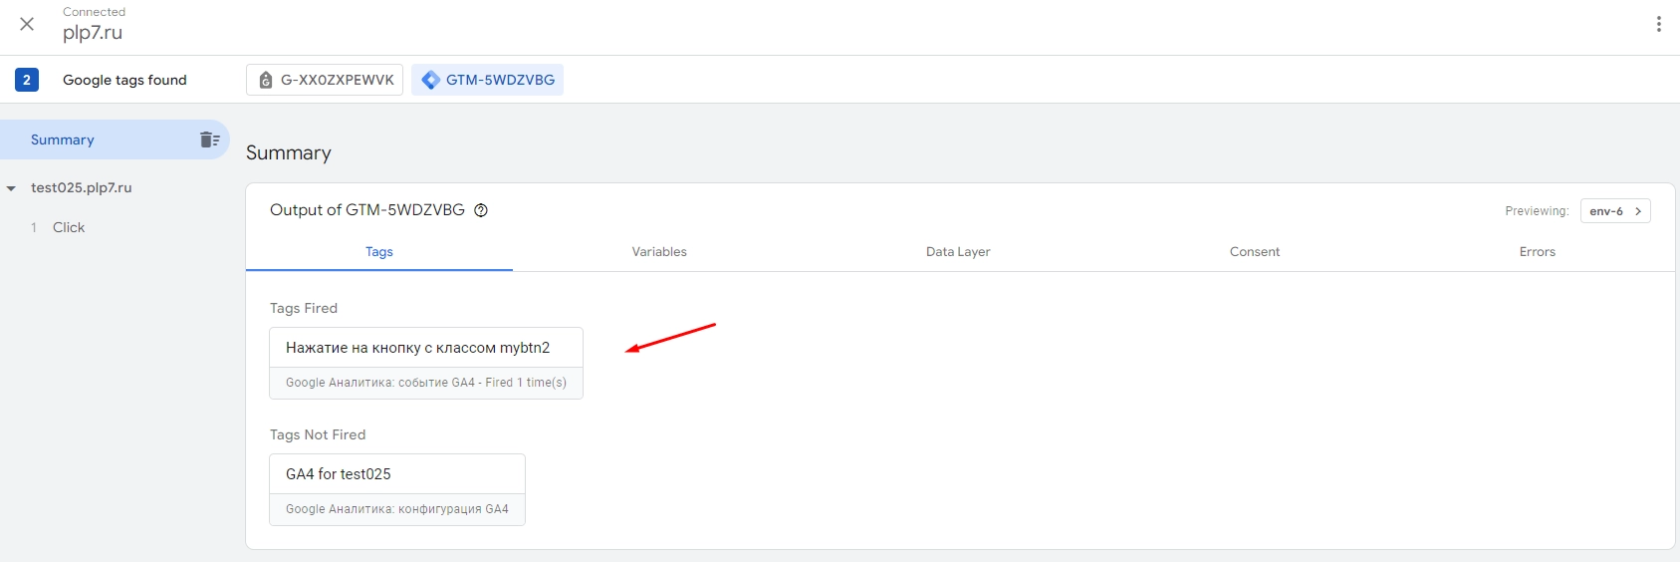
Task: Click the Output of GTM-5WDZVBG title
Action: tap(367, 210)
